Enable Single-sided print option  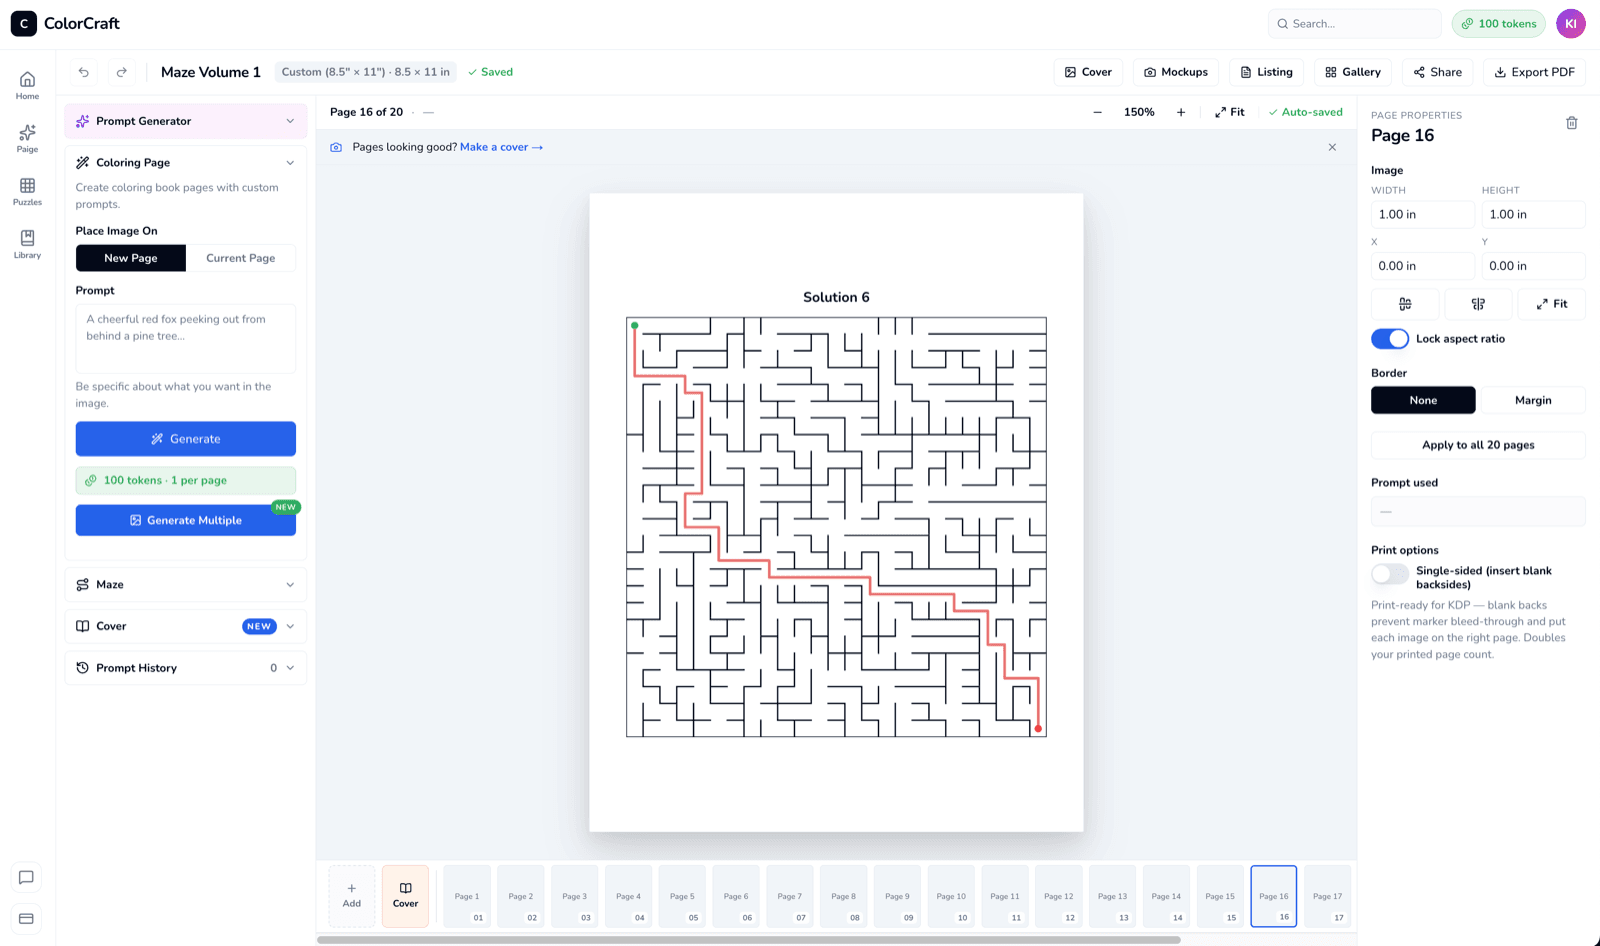click(1390, 574)
